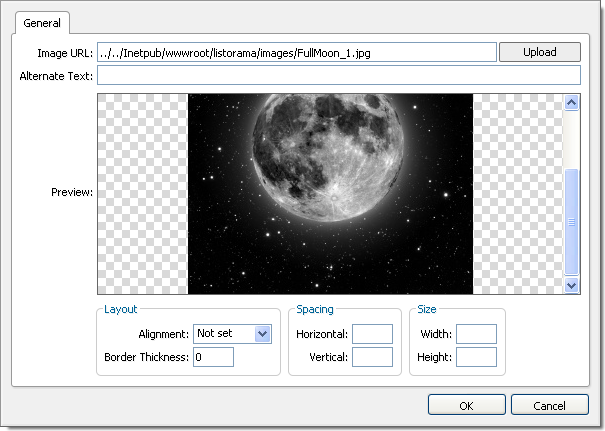Click the Border Thickness field
Screen dimensions: 605x431
tap(213, 357)
